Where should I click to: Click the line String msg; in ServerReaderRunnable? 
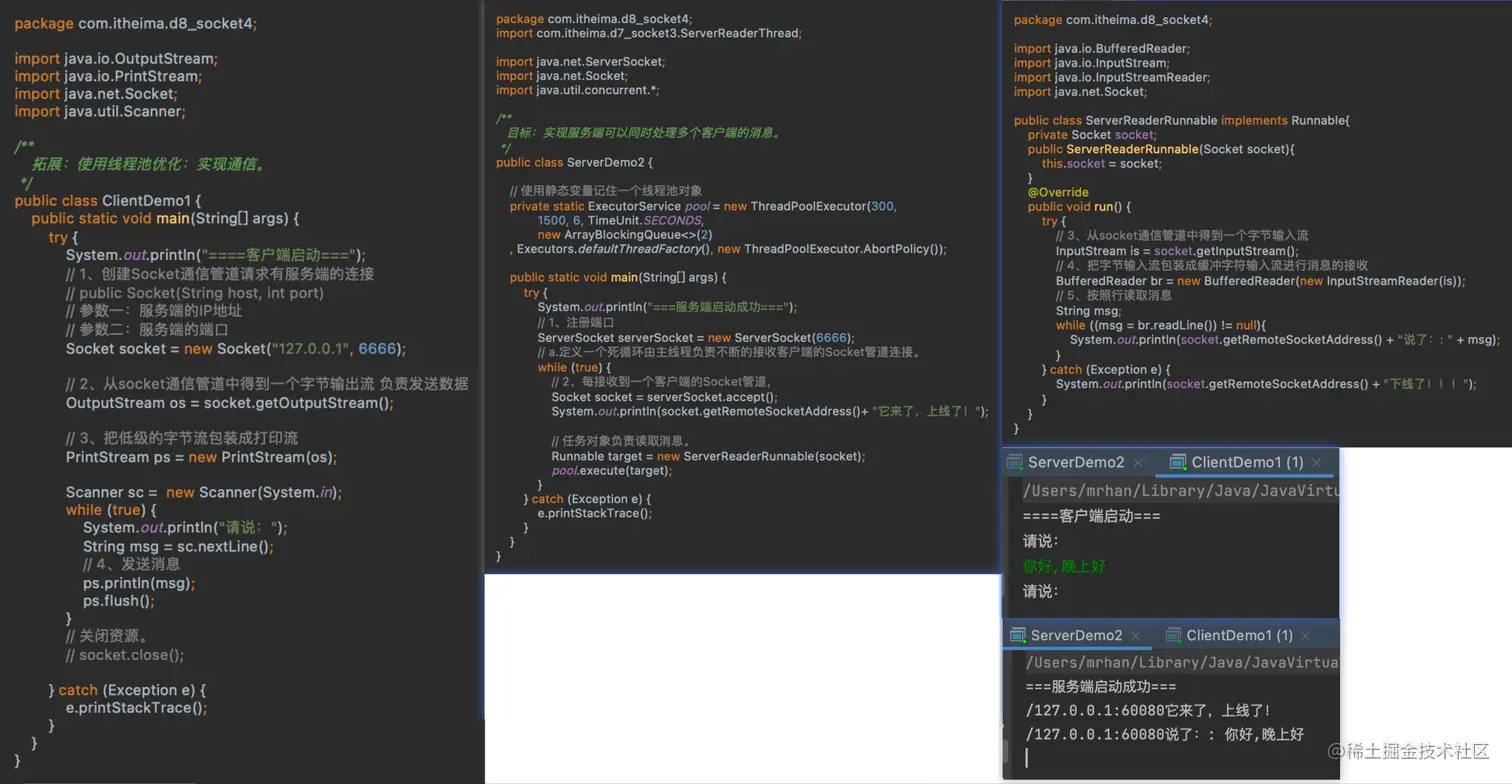coord(1088,311)
